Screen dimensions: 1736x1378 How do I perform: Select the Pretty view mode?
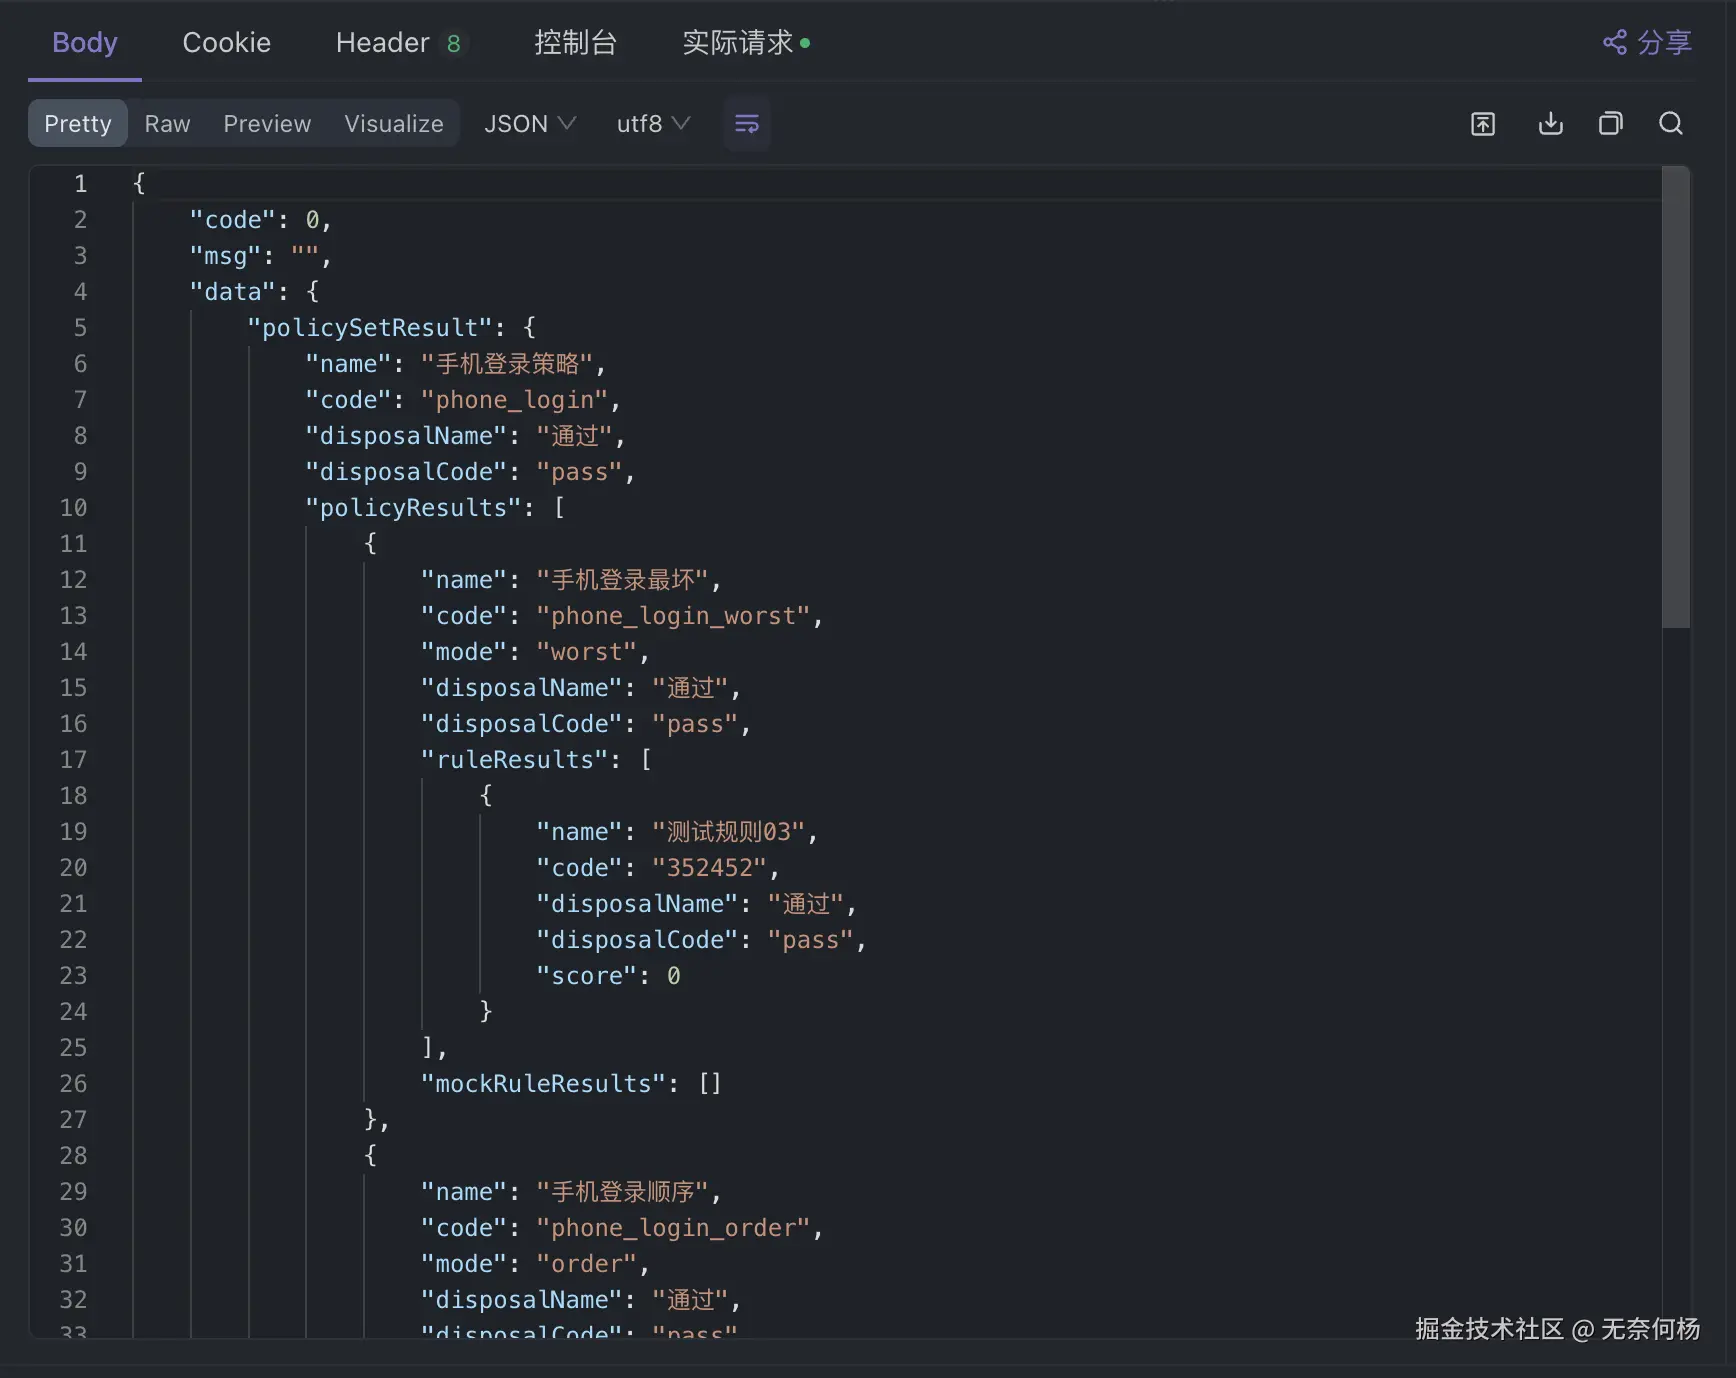pyautogui.click(x=78, y=123)
